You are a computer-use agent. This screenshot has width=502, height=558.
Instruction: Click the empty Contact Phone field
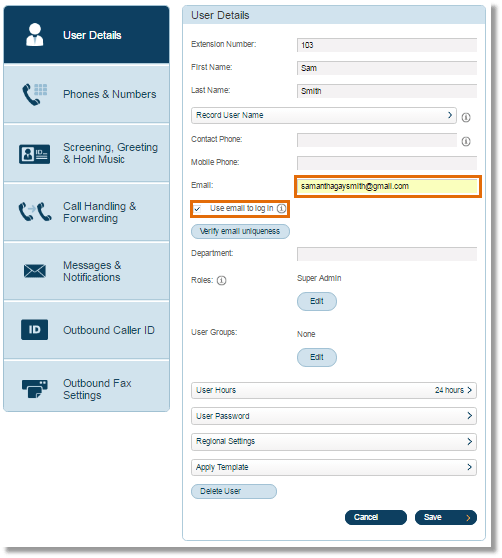point(377,140)
